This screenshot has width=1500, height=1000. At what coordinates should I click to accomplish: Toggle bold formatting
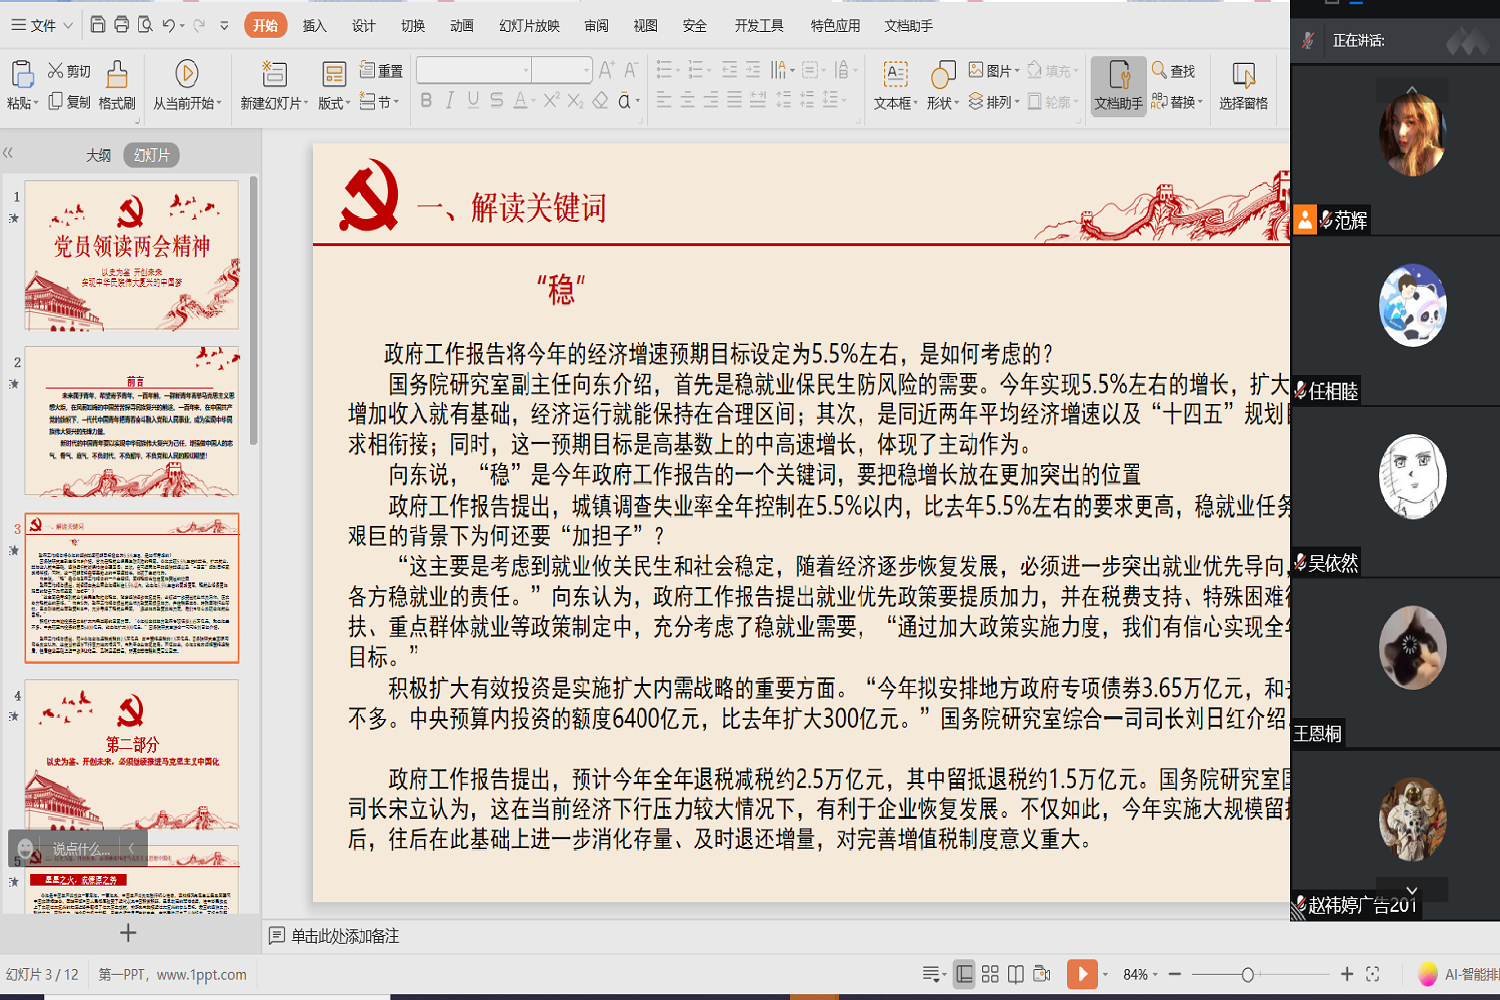pyautogui.click(x=424, y=101)
